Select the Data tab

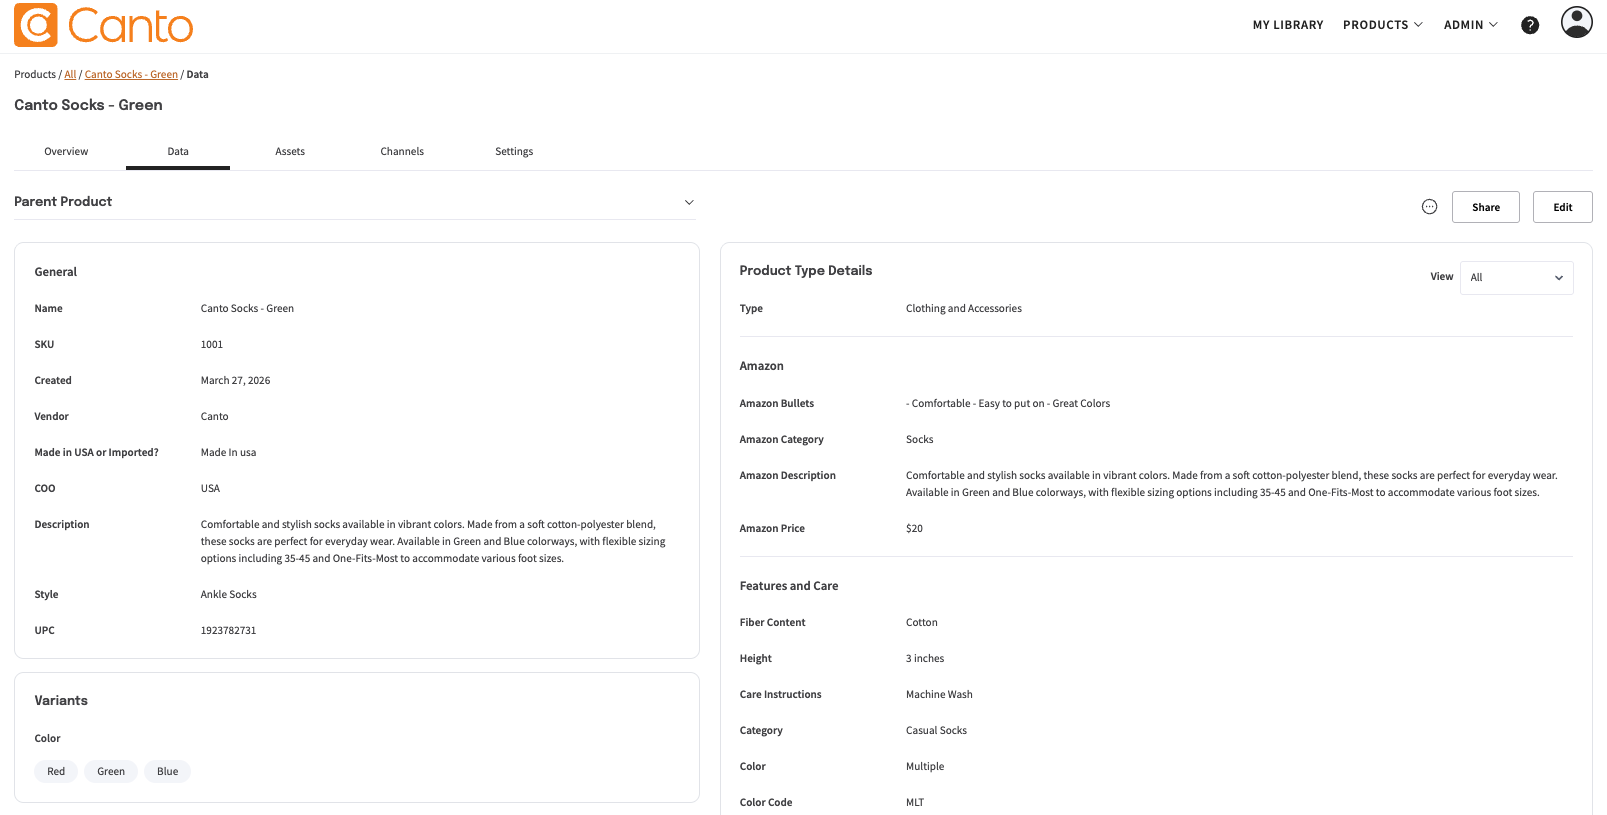point(178,152)
